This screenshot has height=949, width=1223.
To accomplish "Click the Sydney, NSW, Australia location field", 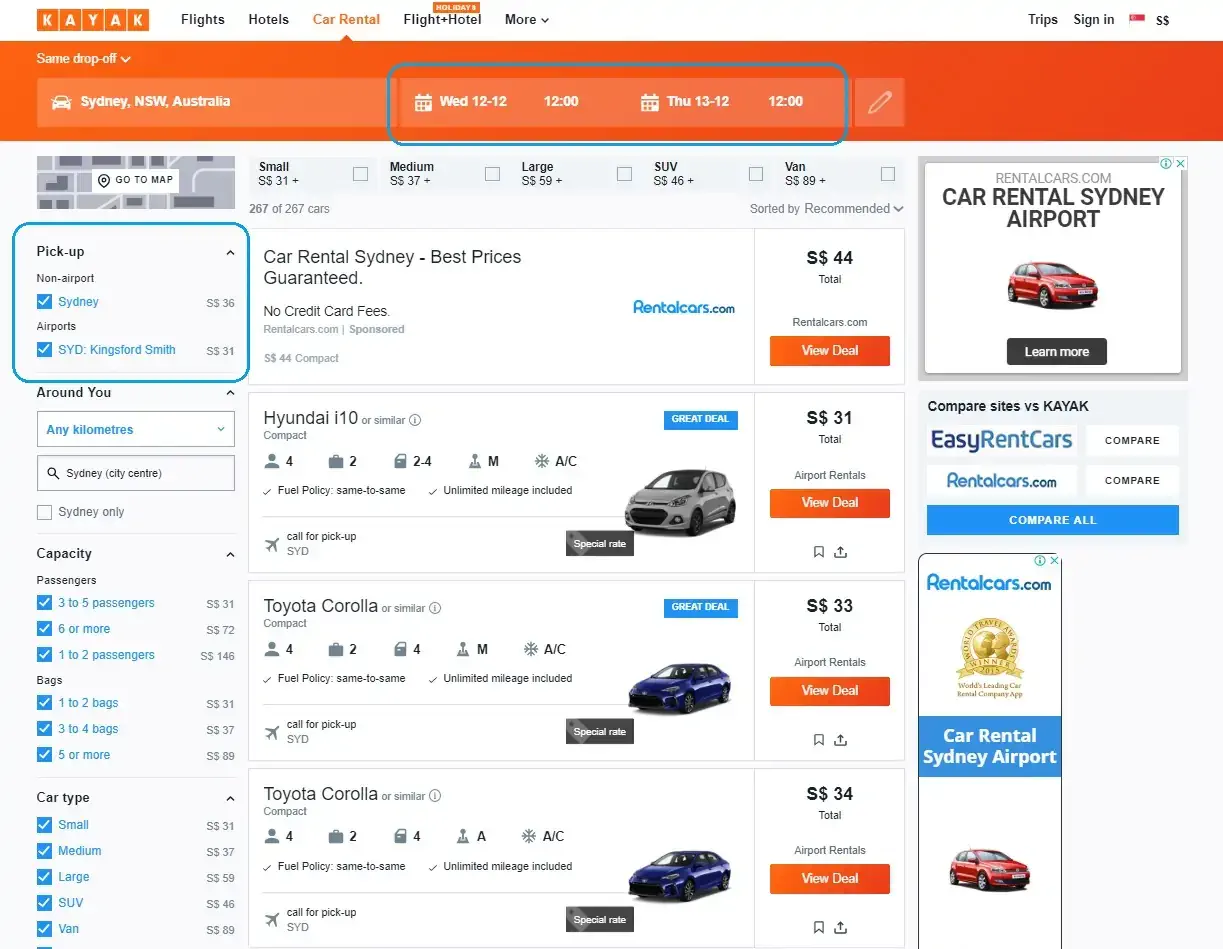I will click(x=211, y=102).
